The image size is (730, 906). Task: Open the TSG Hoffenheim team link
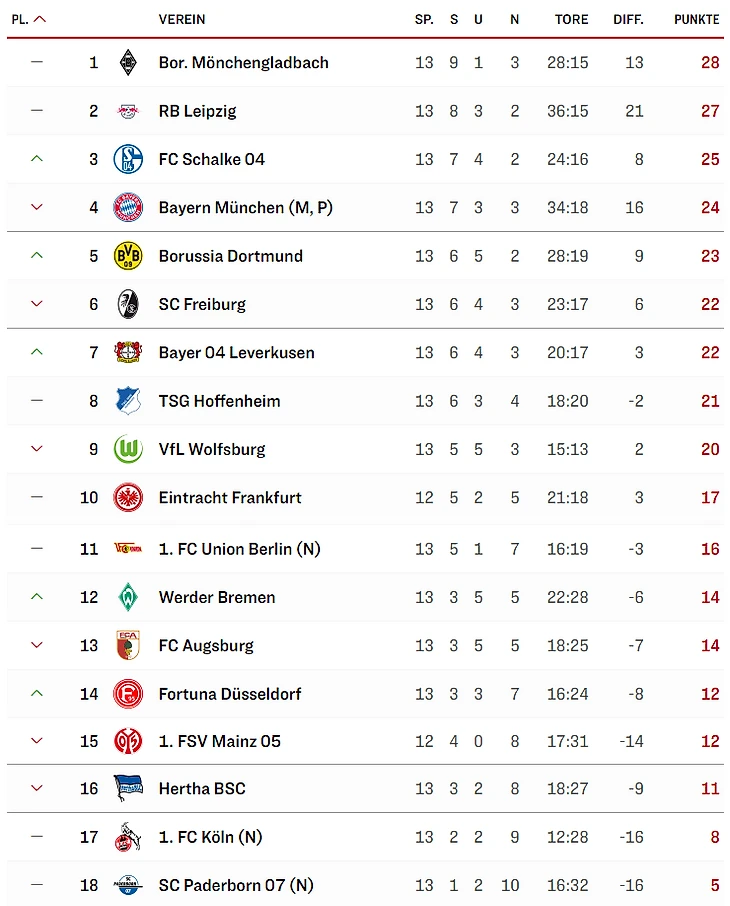(x=219, y=401)
